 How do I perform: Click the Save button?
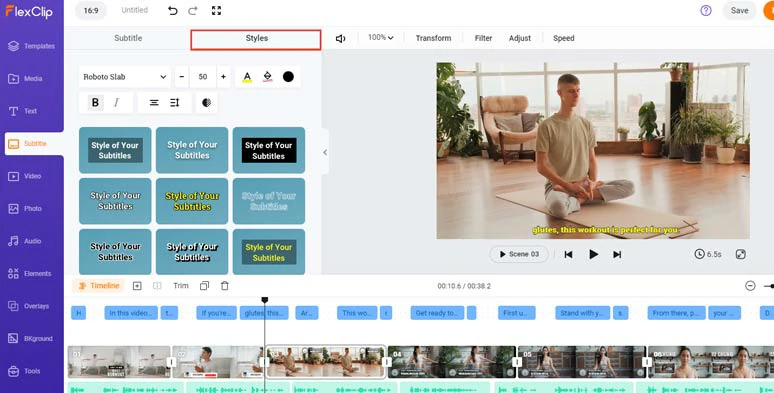[x=739, y=10]
